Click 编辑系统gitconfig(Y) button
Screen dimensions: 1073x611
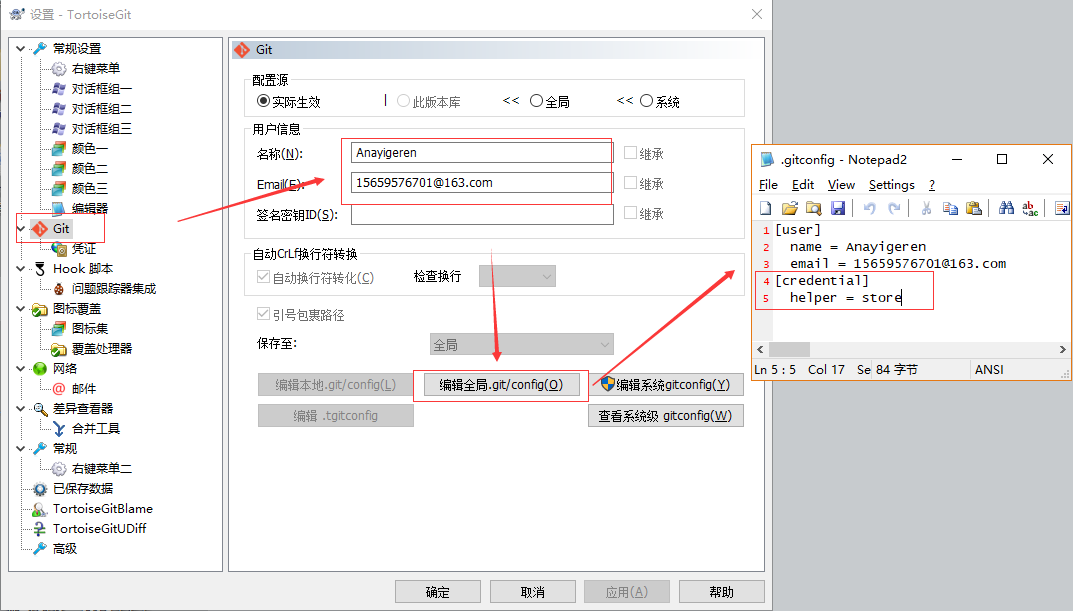[666, 385]
